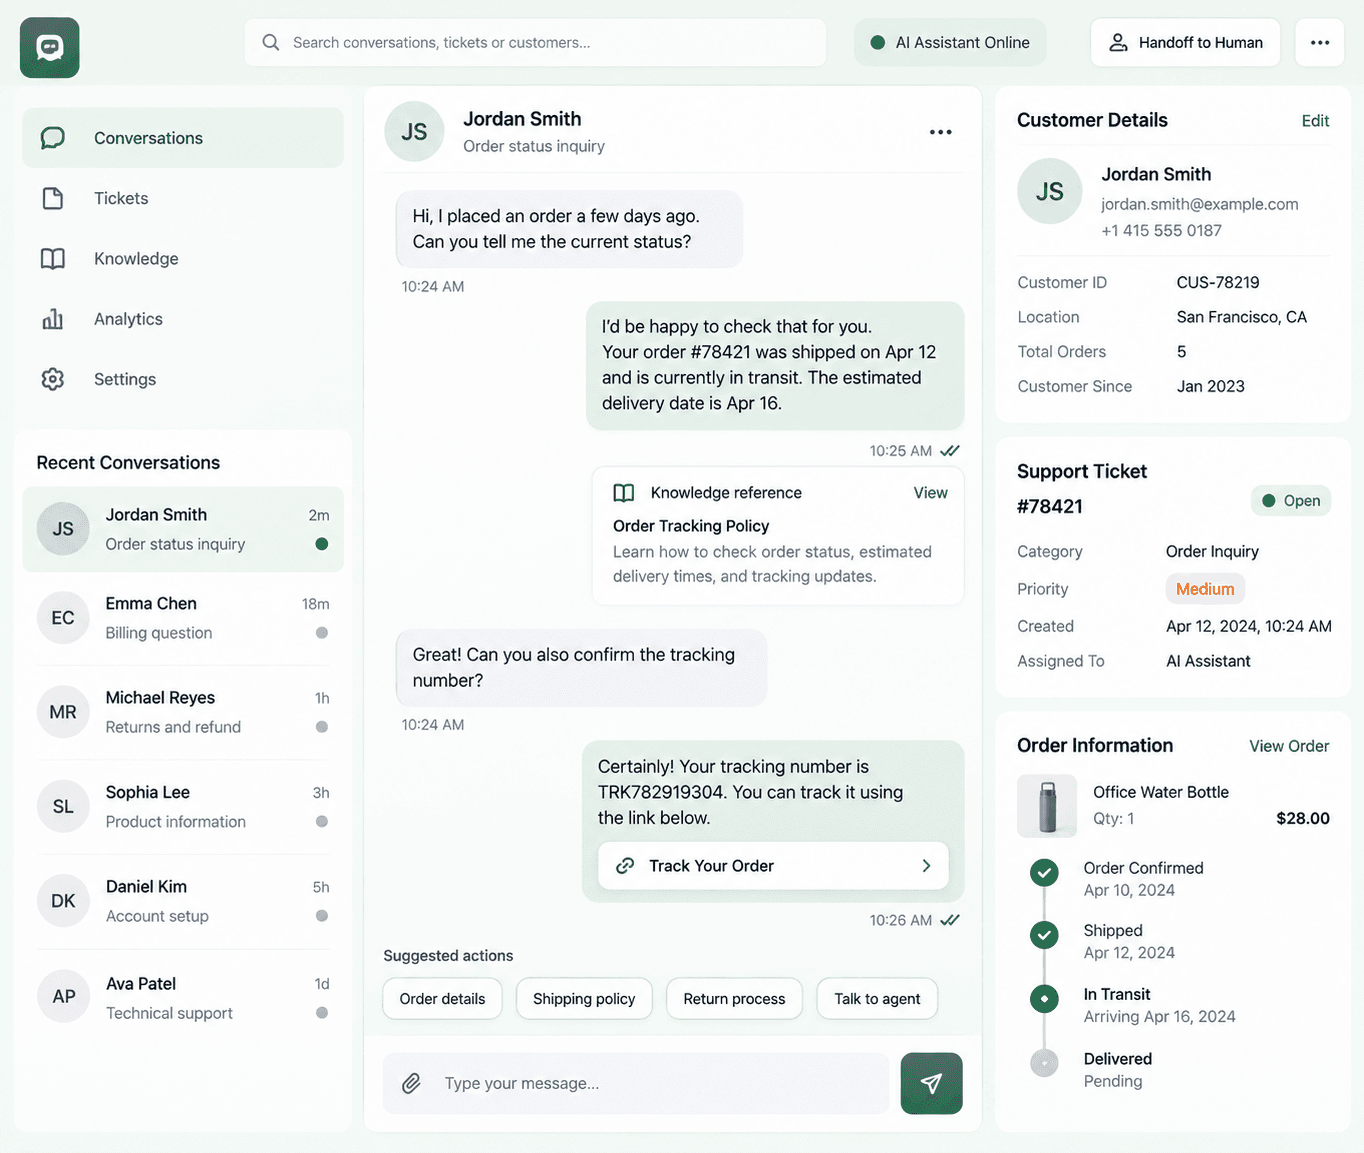Click the Medium priority badge
Viewport: 1364px width, 1153px height.
pyautogui.click(x=1205, y=589)
